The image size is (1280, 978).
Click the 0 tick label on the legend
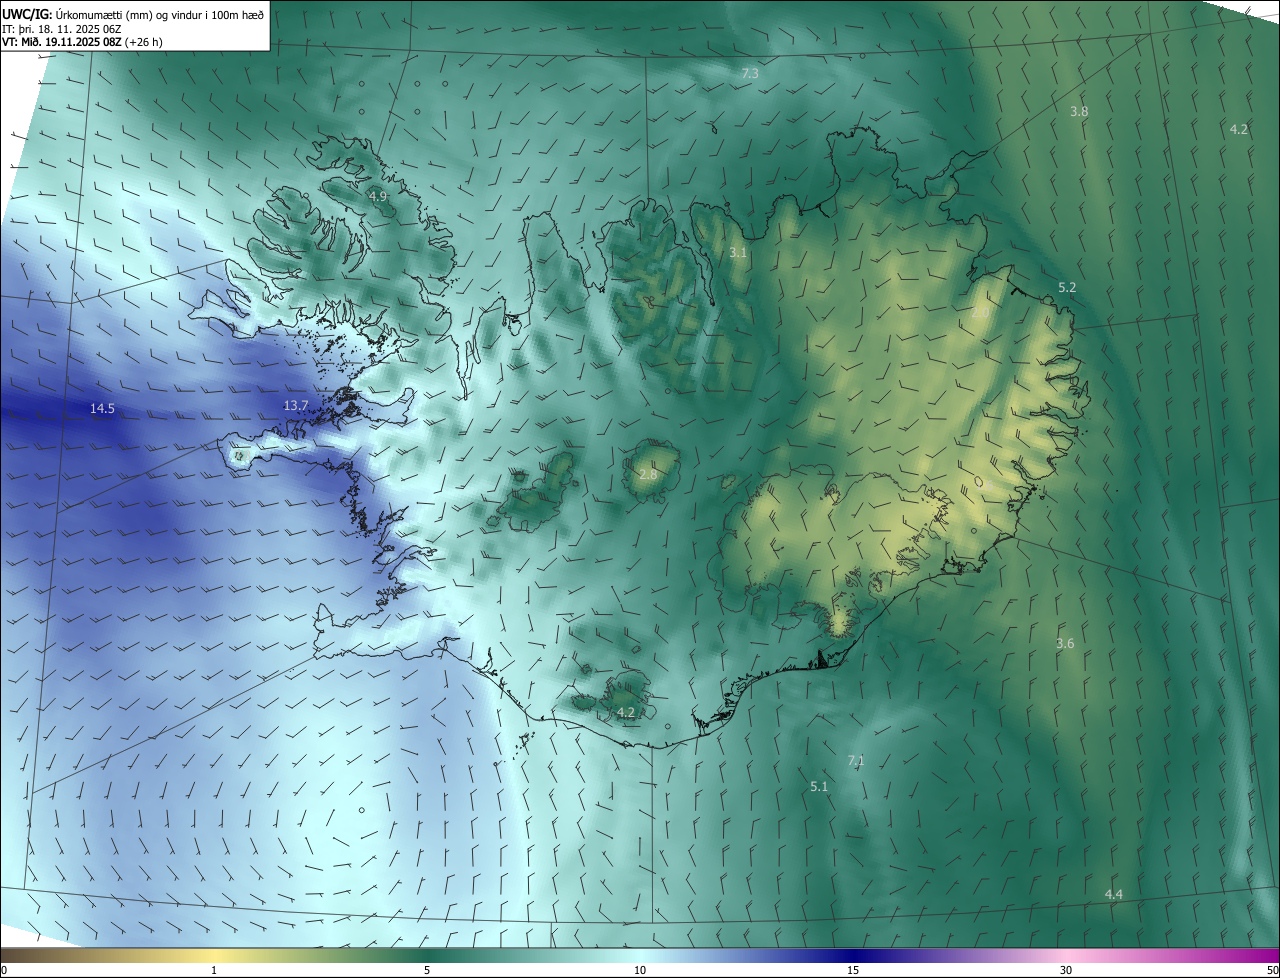(x=4, y=971)
